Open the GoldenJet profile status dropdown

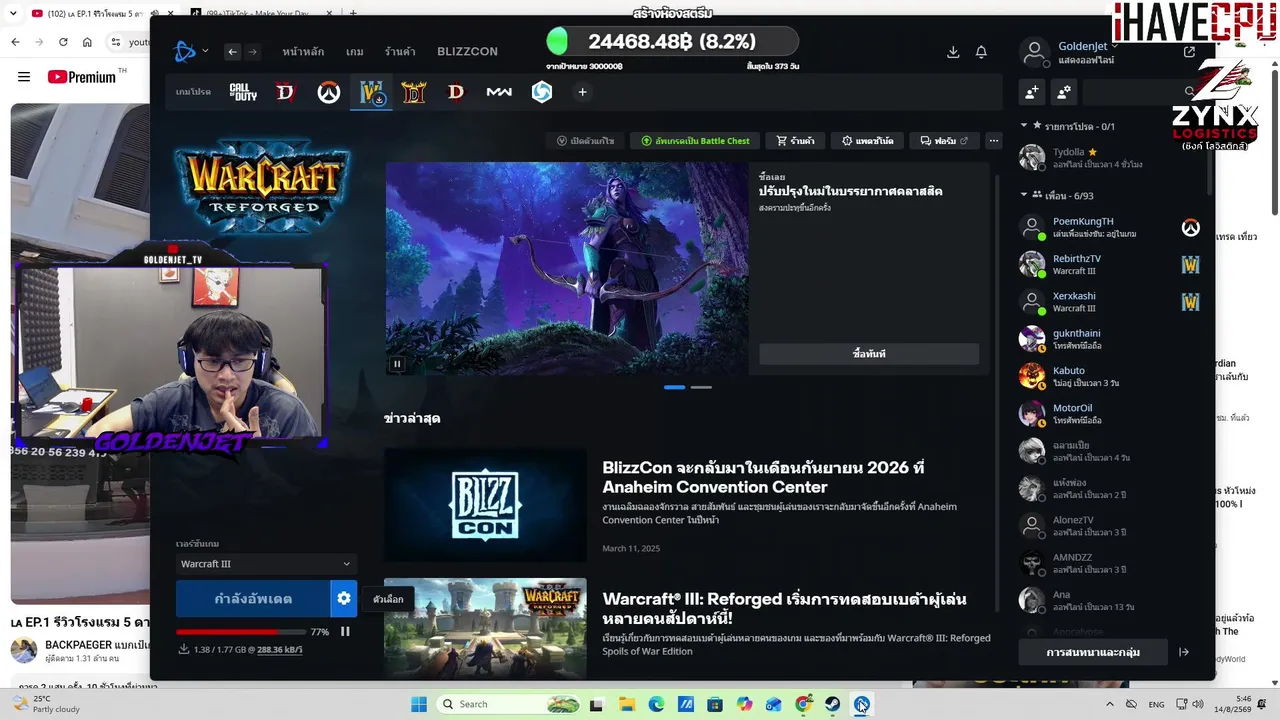tap(1088, 46)
